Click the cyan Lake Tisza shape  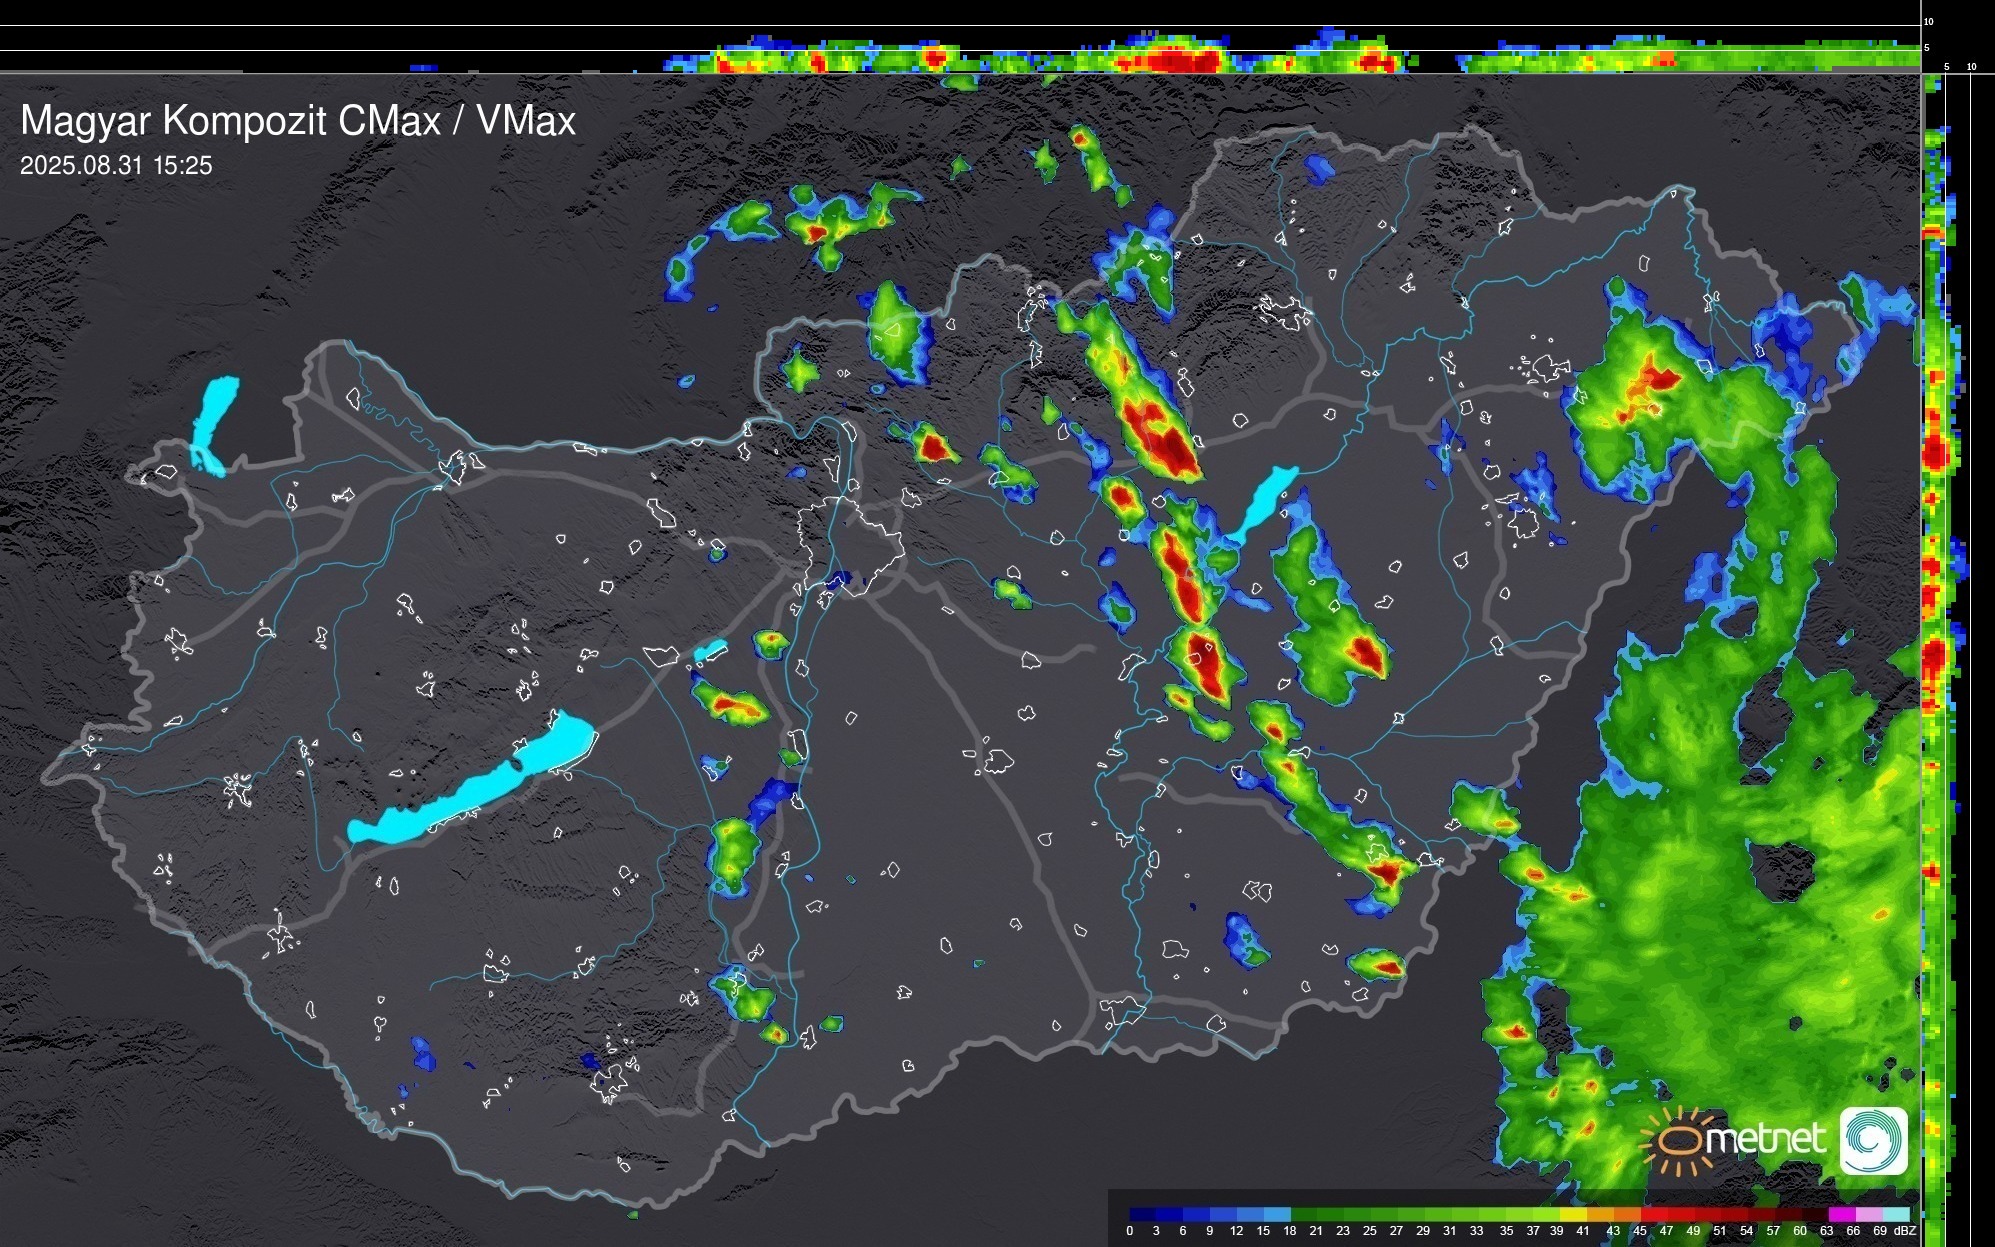click(x=1266, y=499)
